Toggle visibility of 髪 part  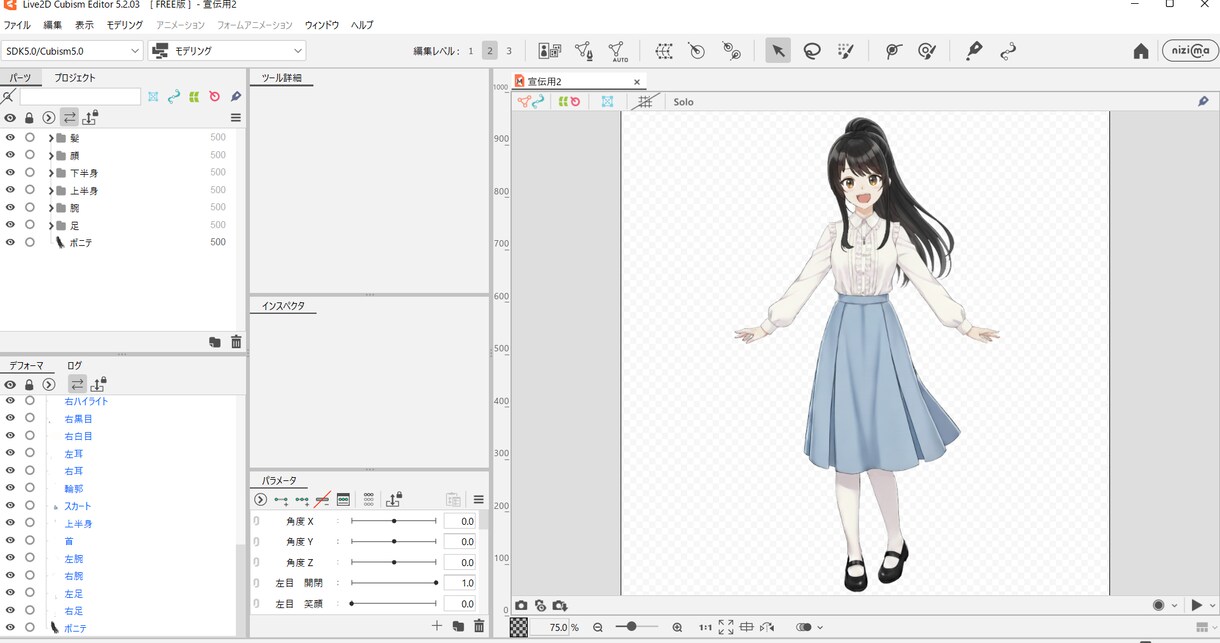pos(10,137)
